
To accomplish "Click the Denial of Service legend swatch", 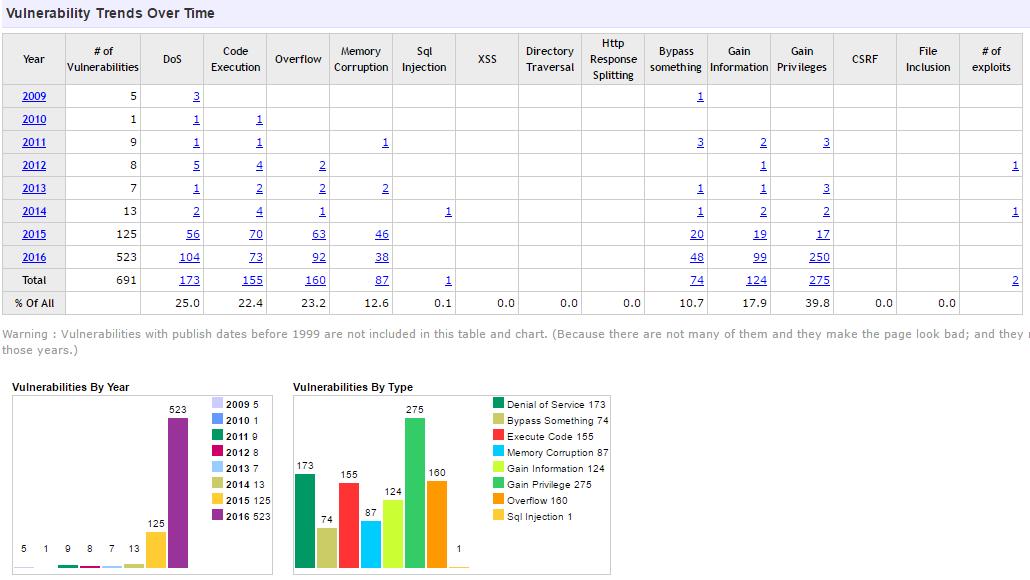I will [498, 404].
